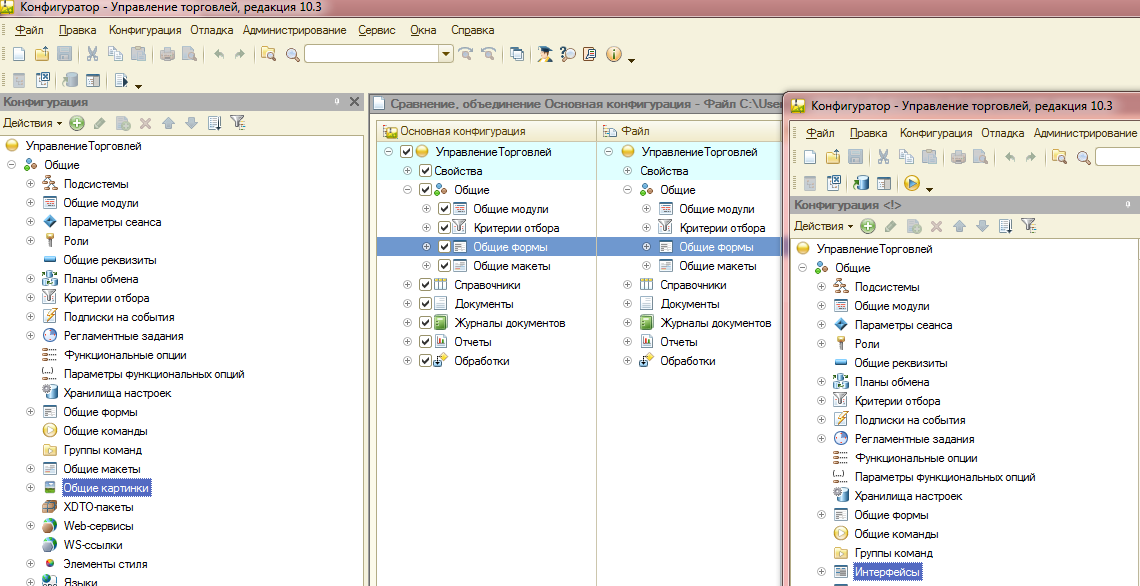This screenshot has width=1140, height=586.
Task: Uncheck the Справочники checkbox in comparison tree
Action: tap(426, 285)
